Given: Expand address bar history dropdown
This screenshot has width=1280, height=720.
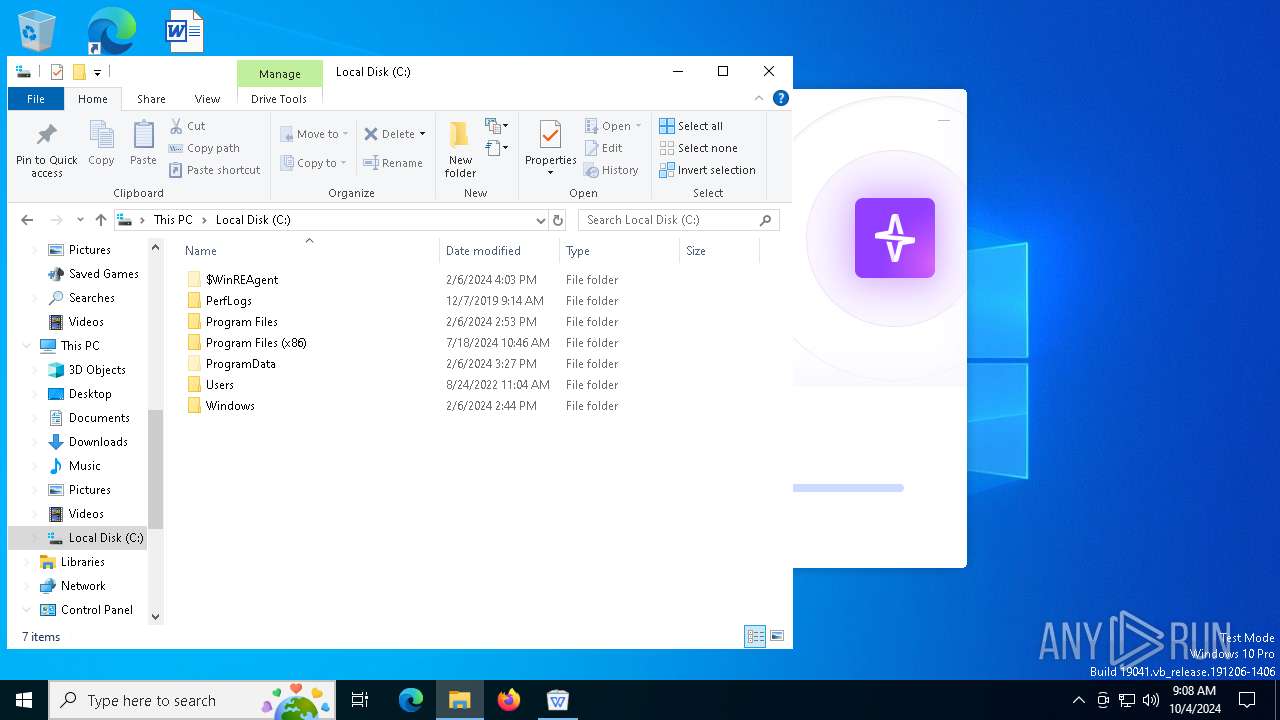Looking at the screenshot, I should click(x=541, y=220).
